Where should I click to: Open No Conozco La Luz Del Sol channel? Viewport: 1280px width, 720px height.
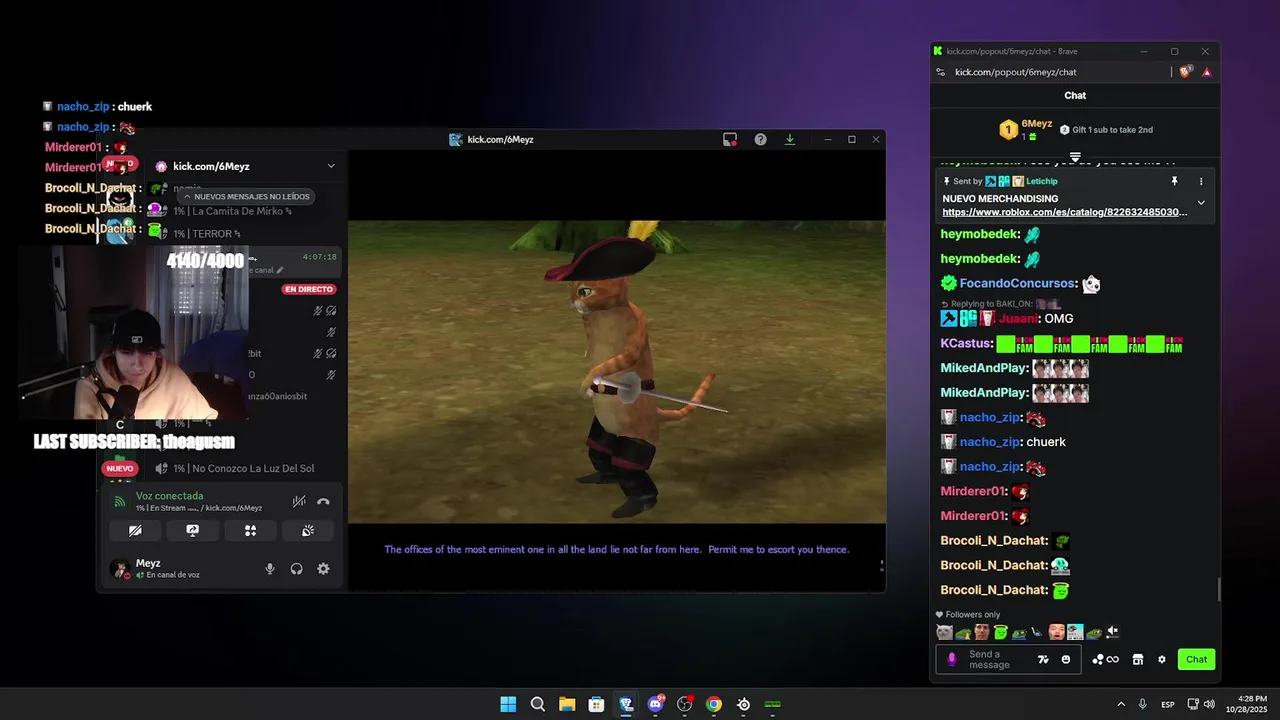[243, 468]
